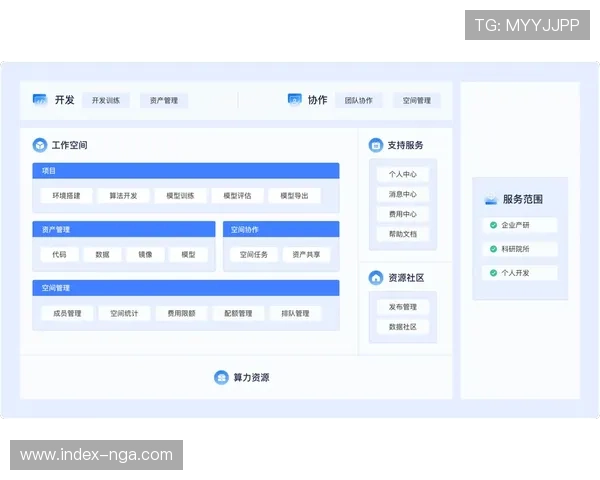Choose the 代码 asset button

tap(59, 255)
